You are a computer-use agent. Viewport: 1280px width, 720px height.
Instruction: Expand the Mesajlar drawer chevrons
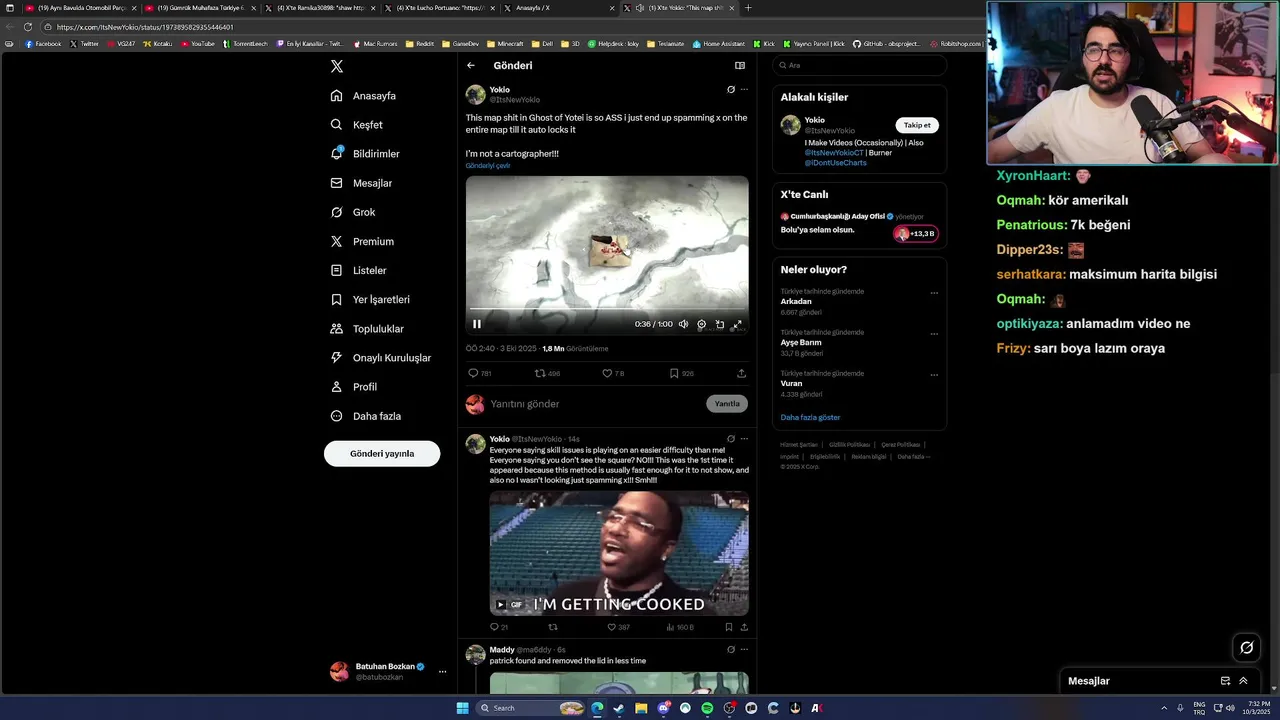point(1243,681)
